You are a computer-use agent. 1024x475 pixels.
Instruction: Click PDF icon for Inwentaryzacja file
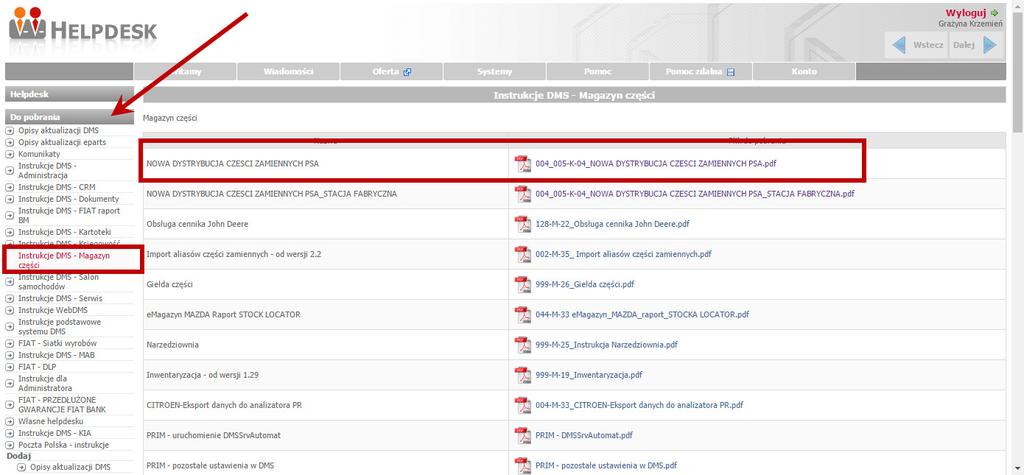(523, 375)
